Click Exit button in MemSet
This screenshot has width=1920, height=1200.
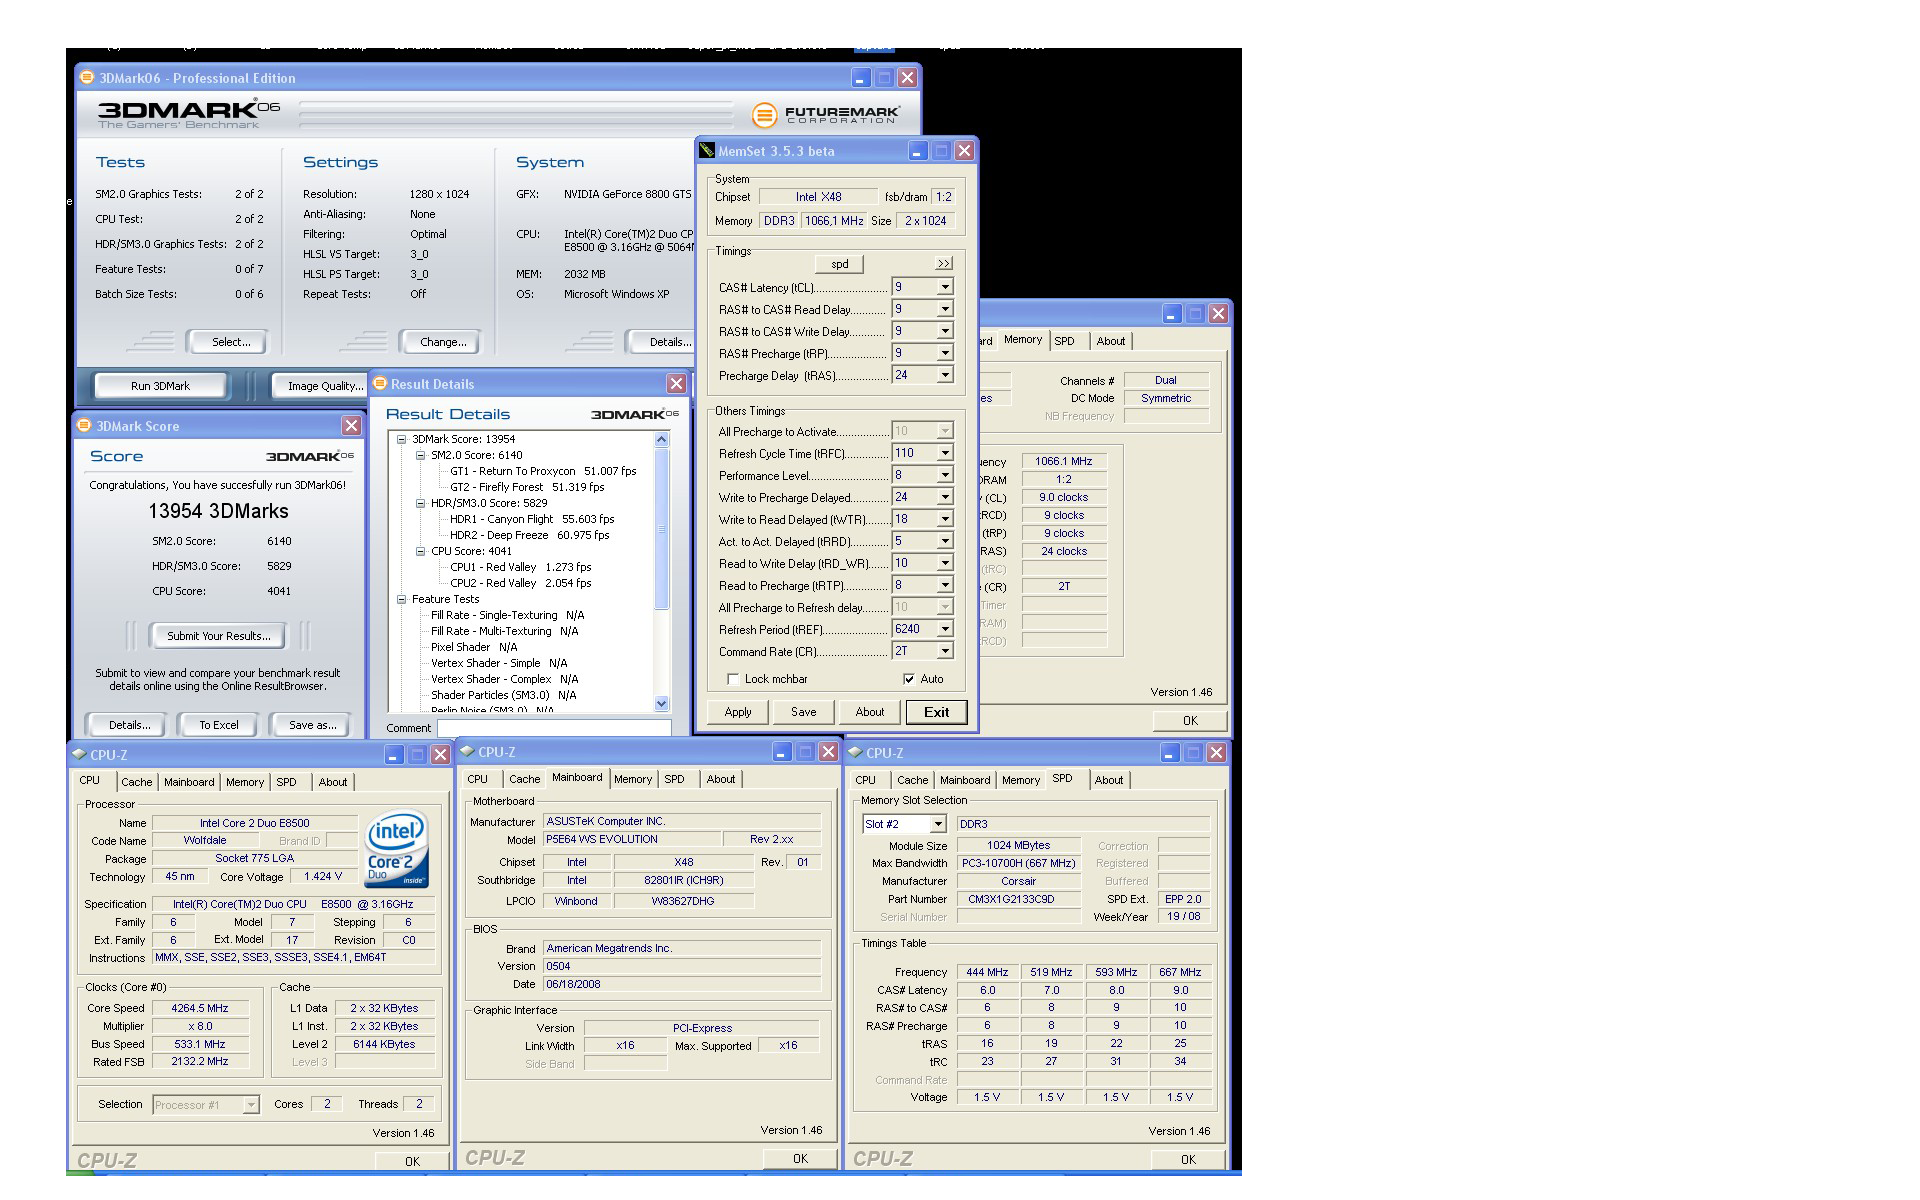(937, 712)
